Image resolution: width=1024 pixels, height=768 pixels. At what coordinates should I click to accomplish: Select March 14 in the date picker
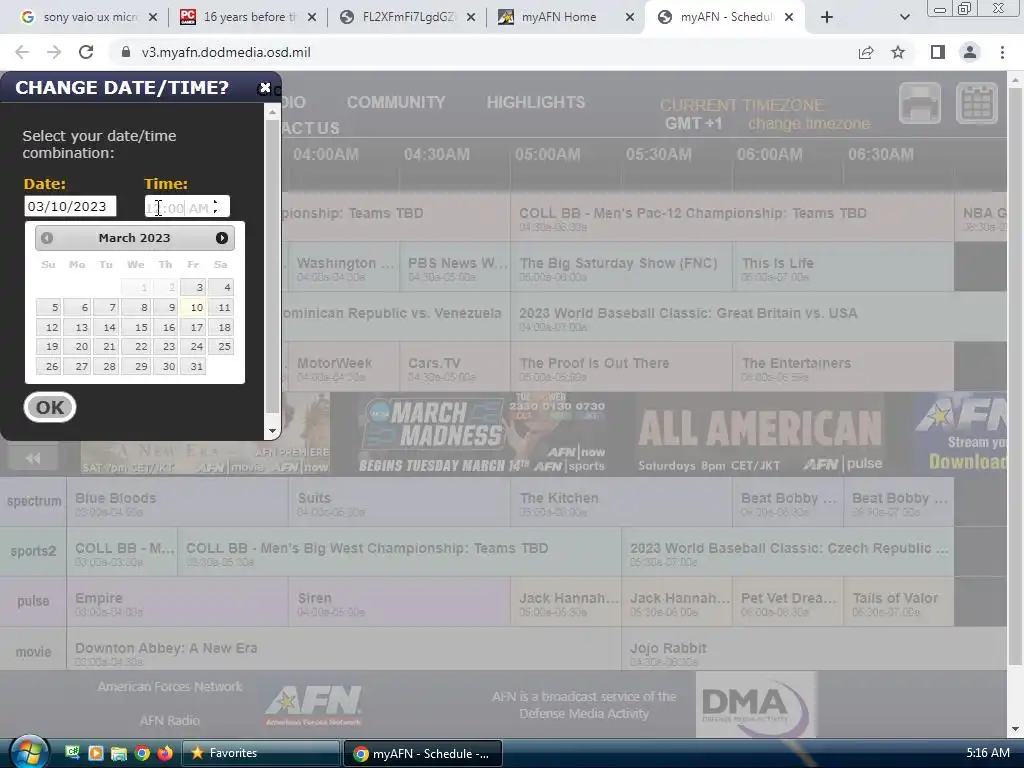click(x=106, y=327)
